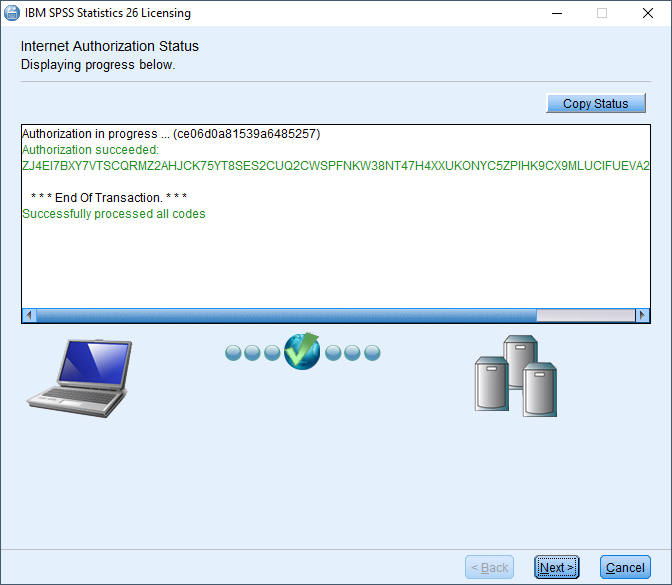The image size is (672, 585).
Task: Click 'Successfully processed all codes' text
Action: (114, 213)
